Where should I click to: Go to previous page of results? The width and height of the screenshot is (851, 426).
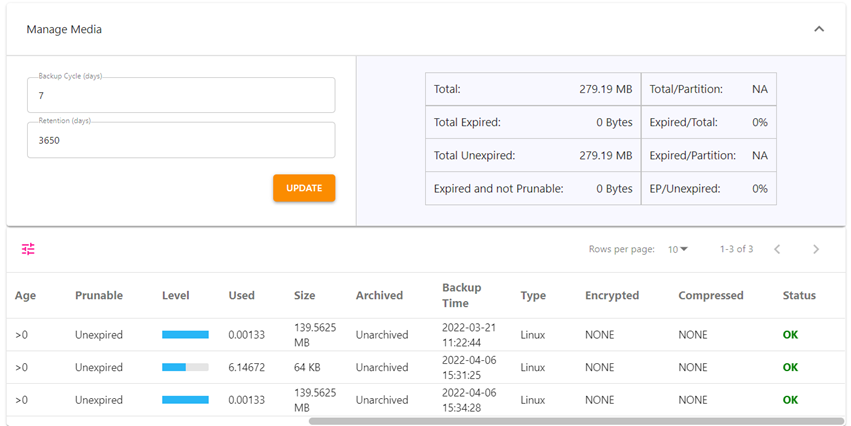pyautogui.click(x=777, y=249)
